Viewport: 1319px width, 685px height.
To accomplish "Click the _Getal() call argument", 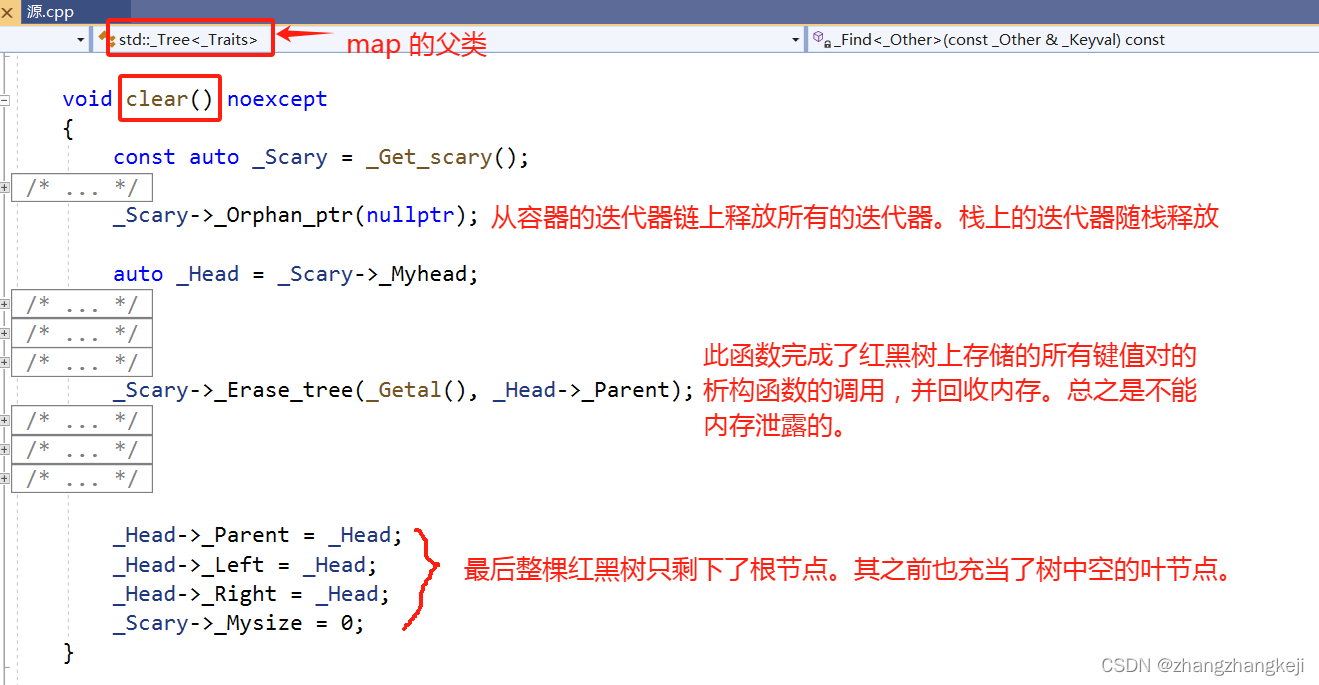I will click(416, 390).
